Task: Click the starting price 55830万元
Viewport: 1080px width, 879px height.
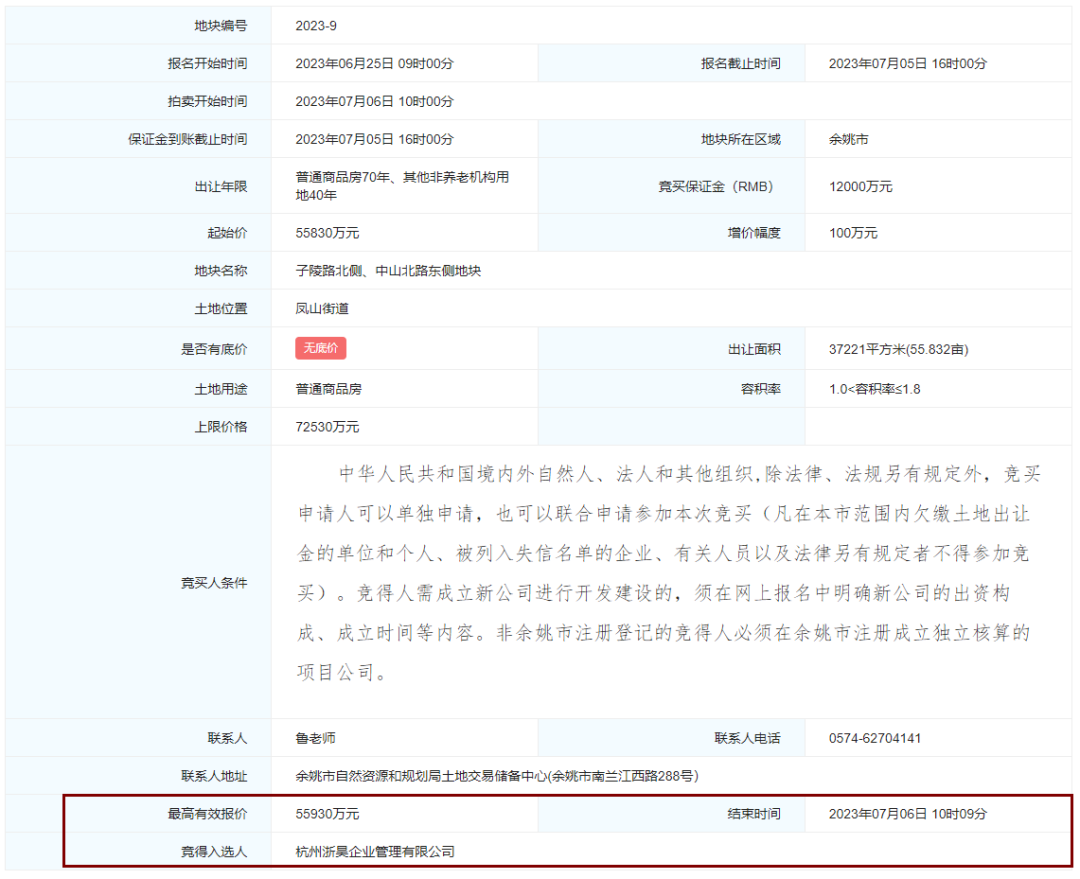Action: click(x=327, y=233)
